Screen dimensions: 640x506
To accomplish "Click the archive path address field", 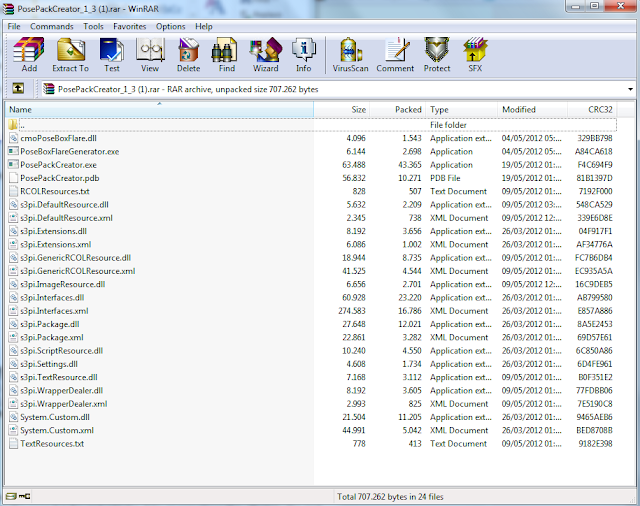I will tap(339, 89).
